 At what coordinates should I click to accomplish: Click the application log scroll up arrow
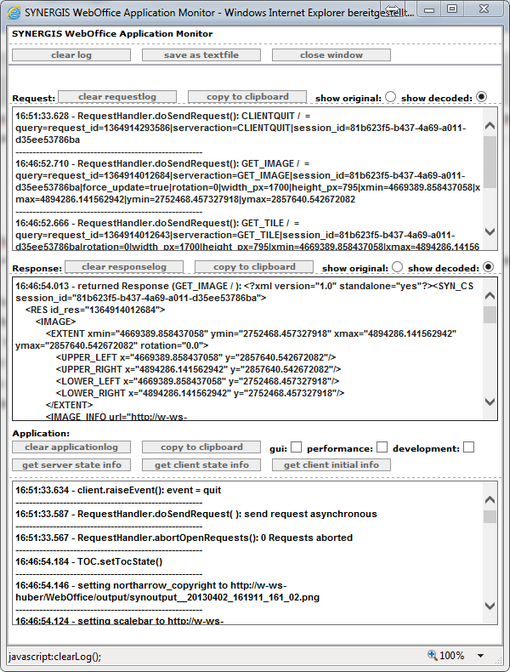pyautogui.click(x=489, y=500)
